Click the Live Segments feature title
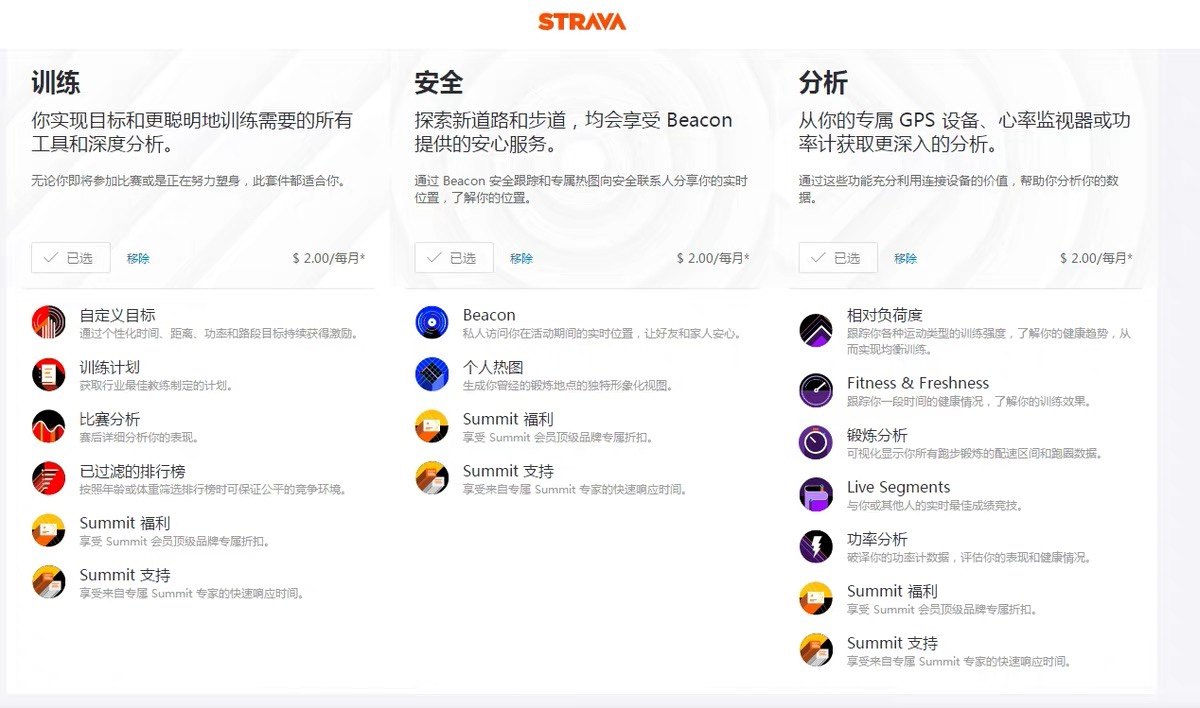1200x708 pixels. [899, 487]
